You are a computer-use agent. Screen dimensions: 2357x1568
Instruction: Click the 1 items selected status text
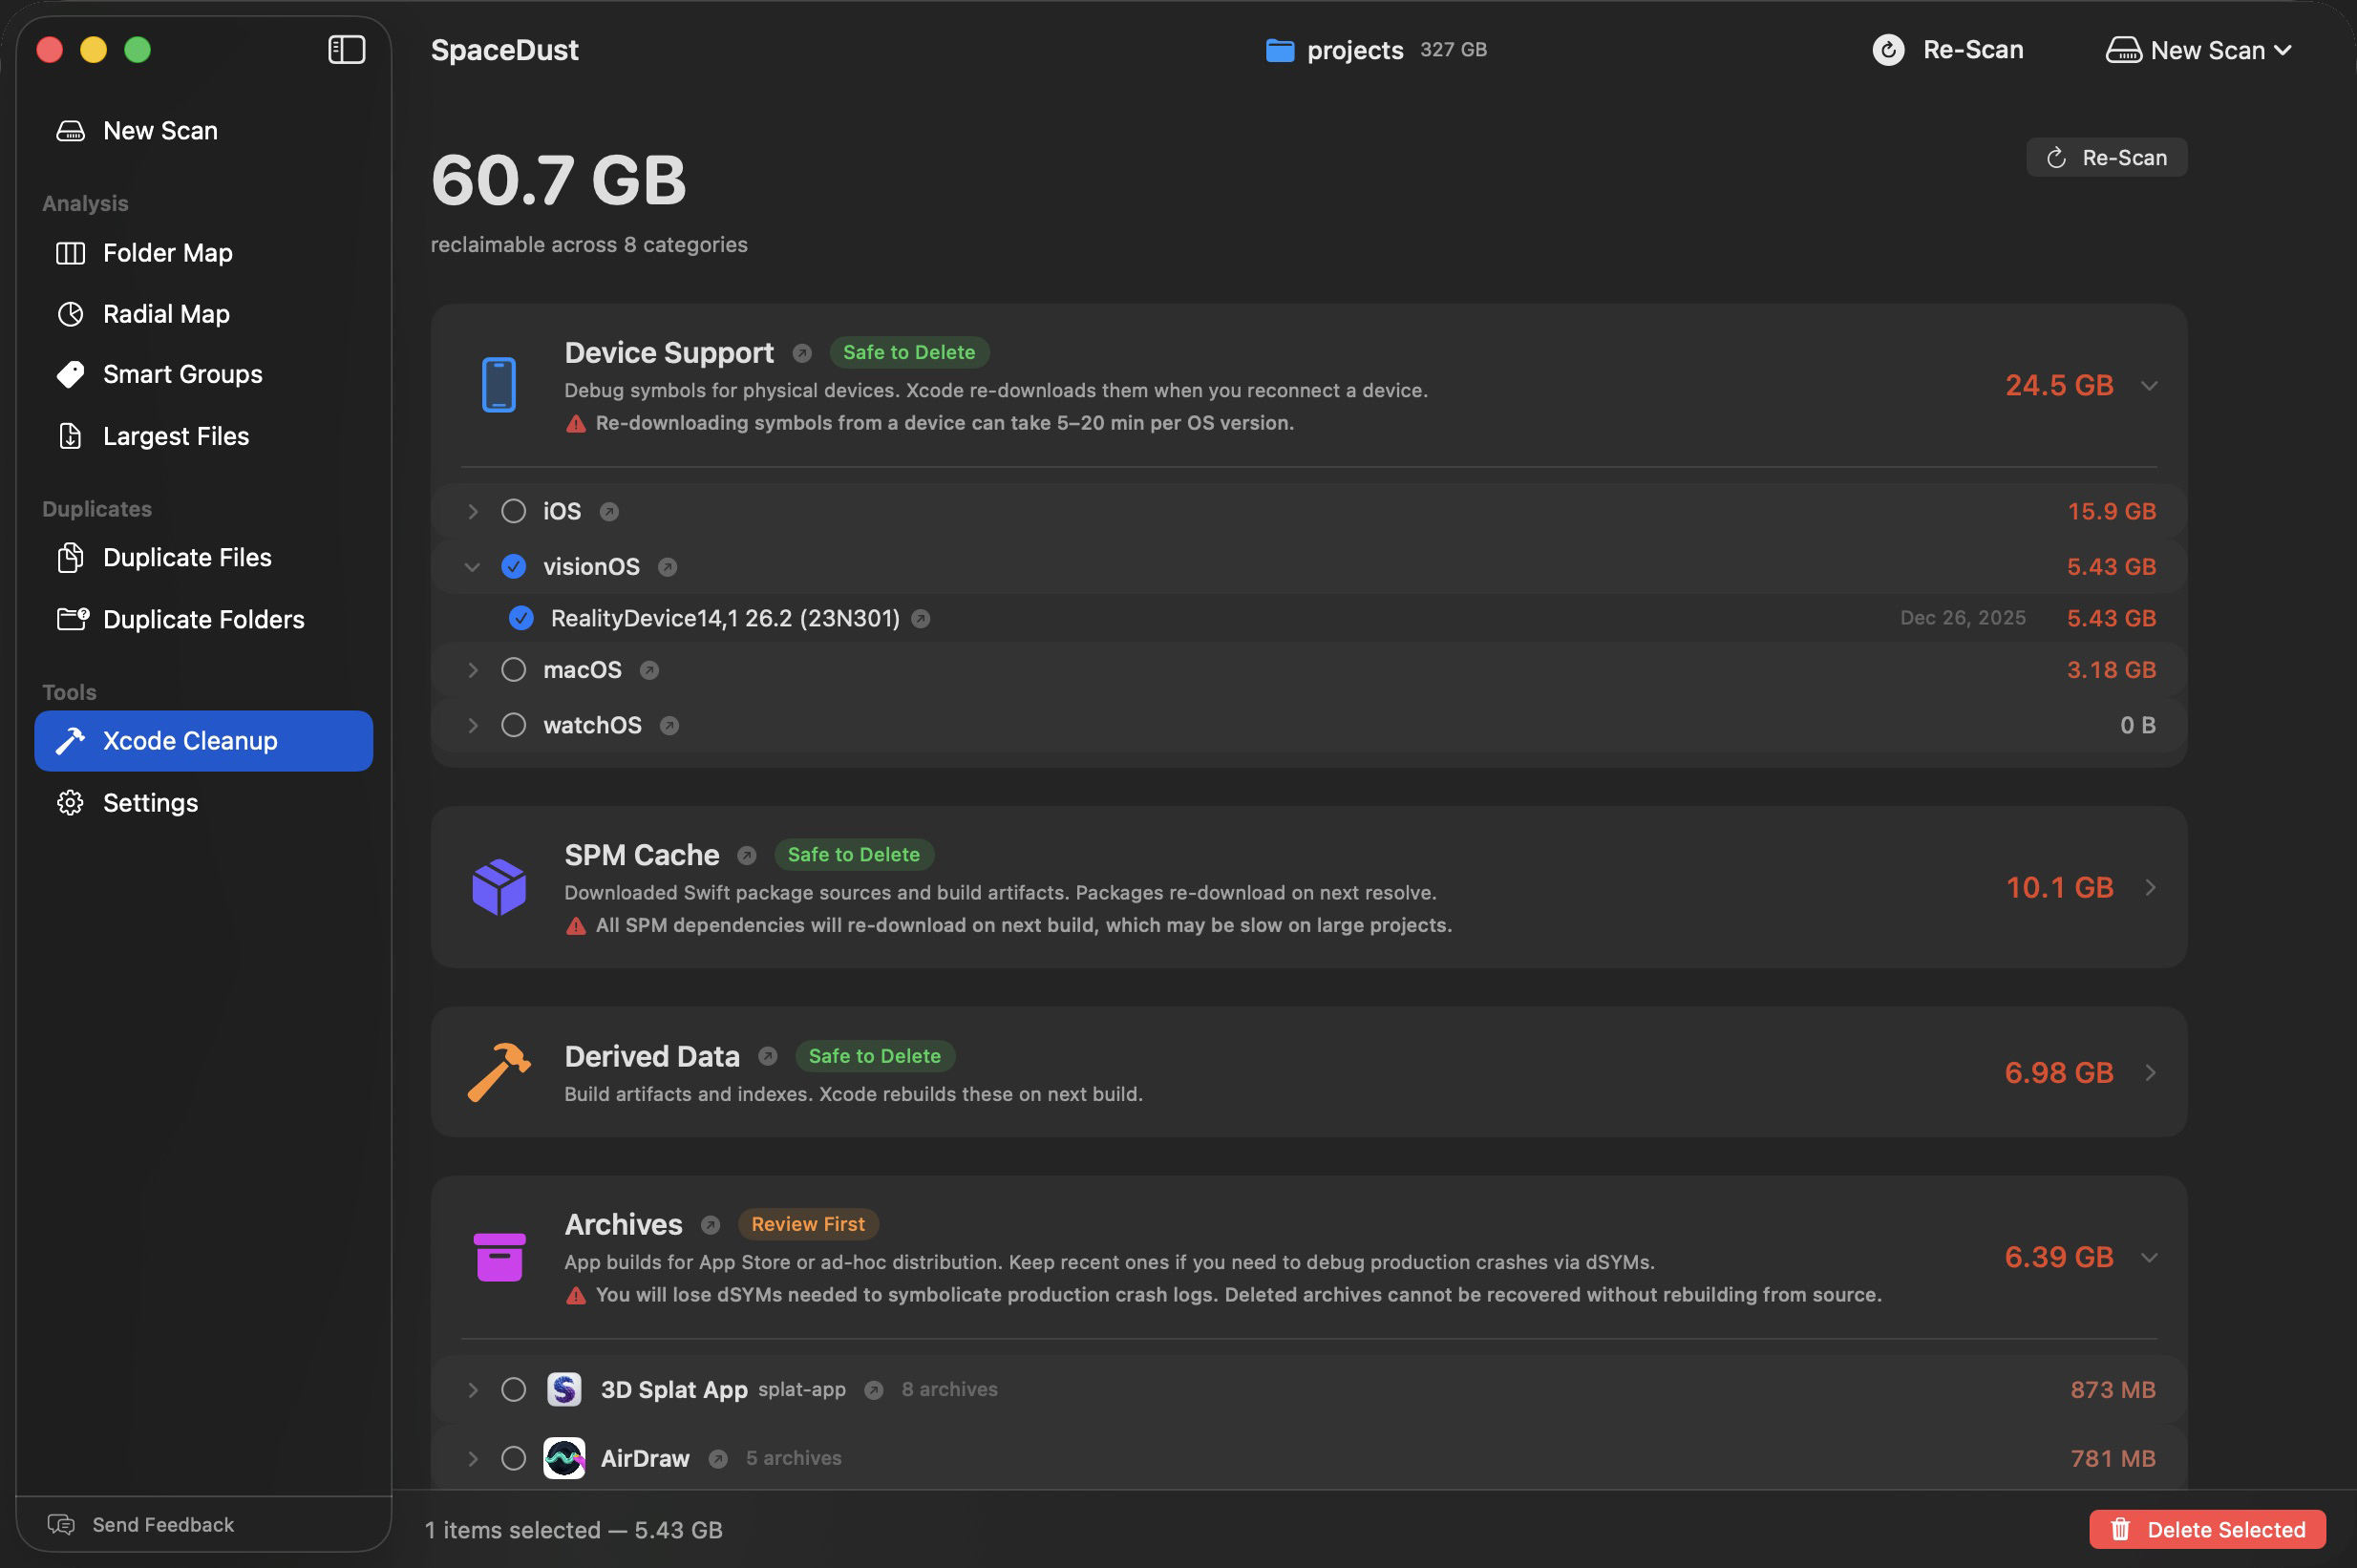pos(573,1530)
